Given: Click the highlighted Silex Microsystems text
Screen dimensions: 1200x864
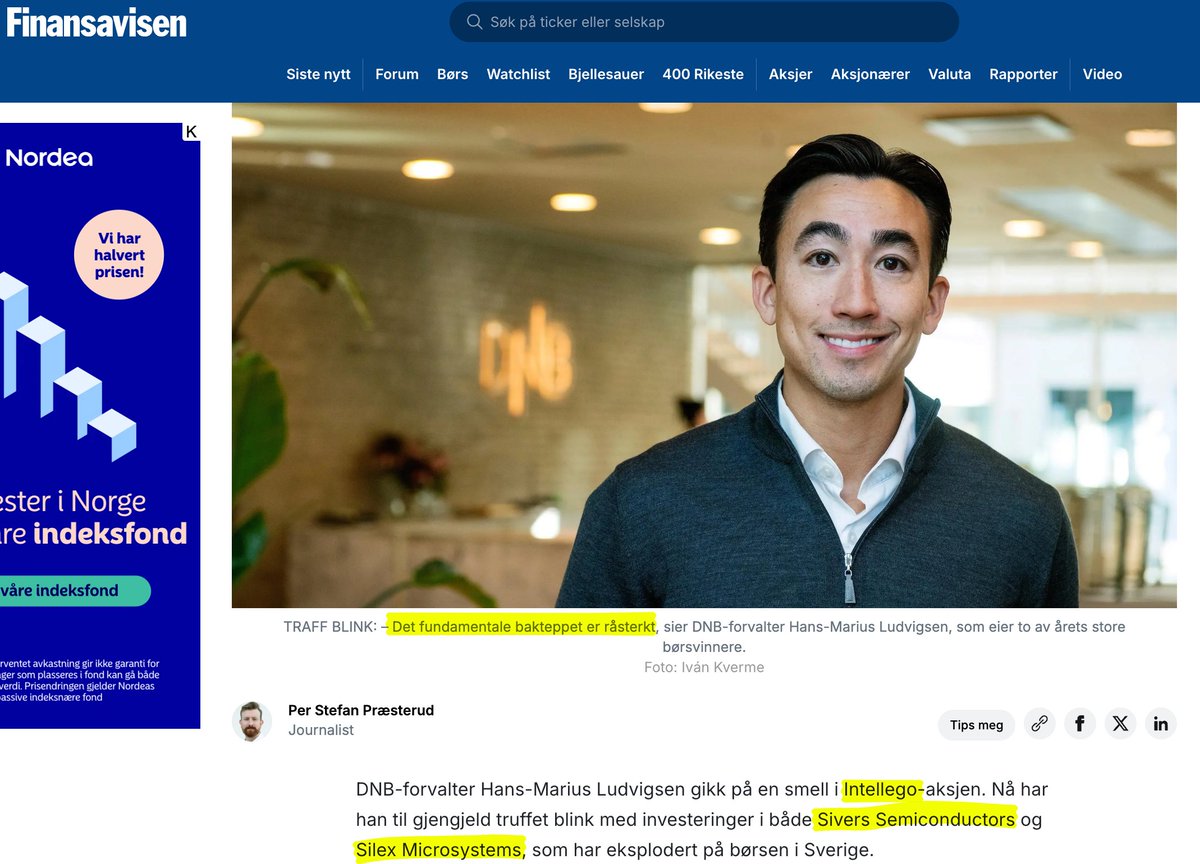Looking at the screenshot, I should tap(439, 850).
